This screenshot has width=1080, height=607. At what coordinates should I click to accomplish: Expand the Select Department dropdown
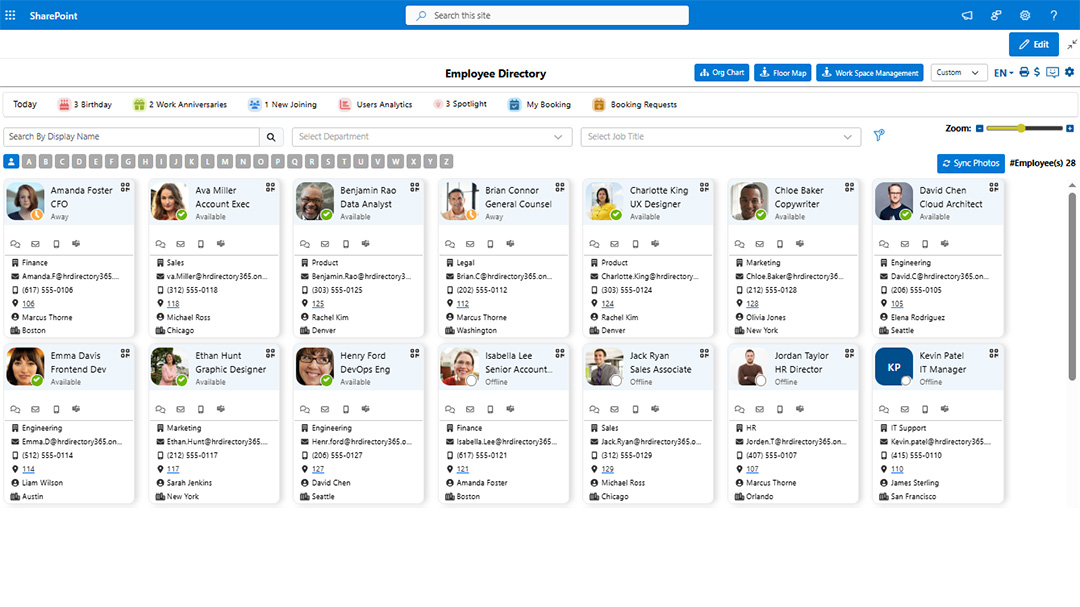coord(431,136)
